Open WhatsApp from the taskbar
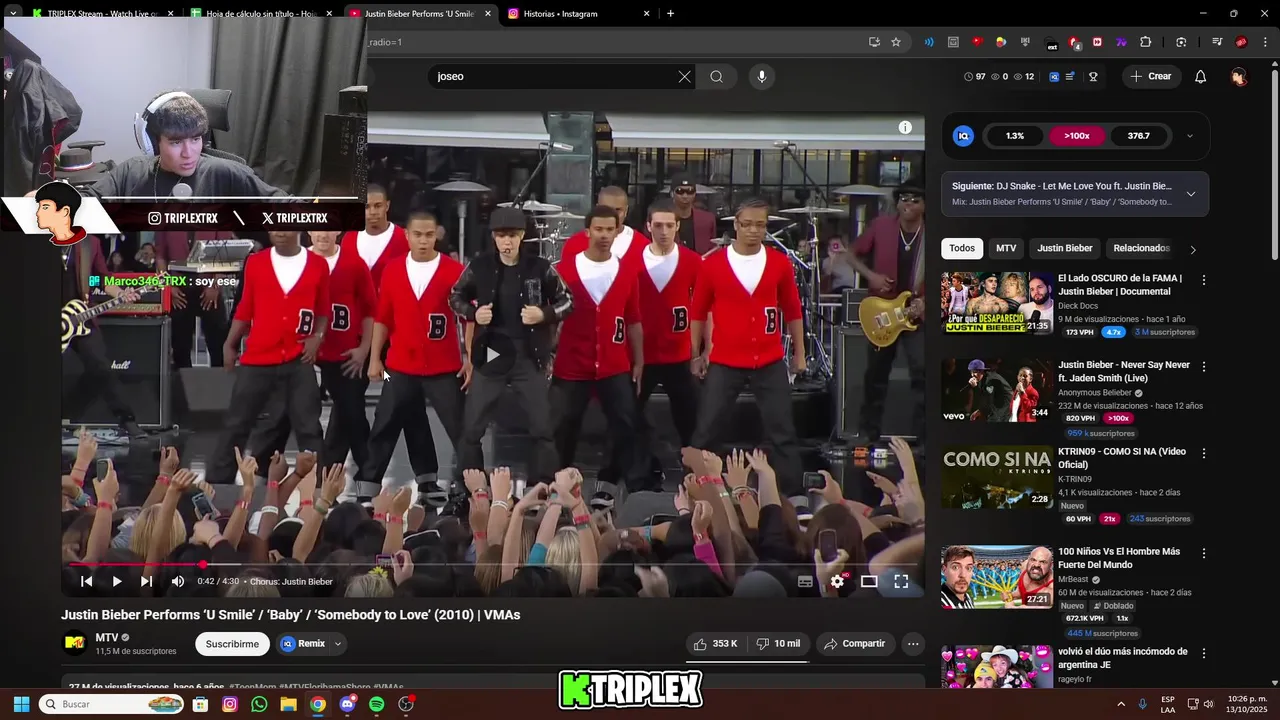The width and height of the screenshot is (1280, 720). click(x=259, y=704)
